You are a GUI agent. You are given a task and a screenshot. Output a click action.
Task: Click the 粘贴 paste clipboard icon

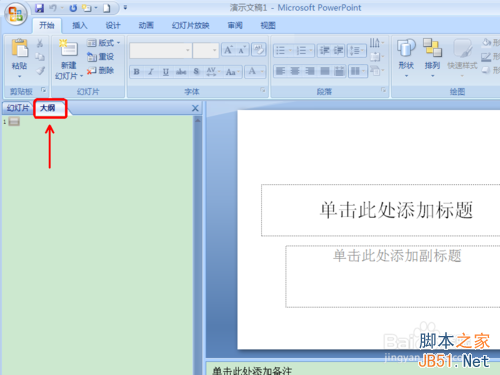click(20, 48)
